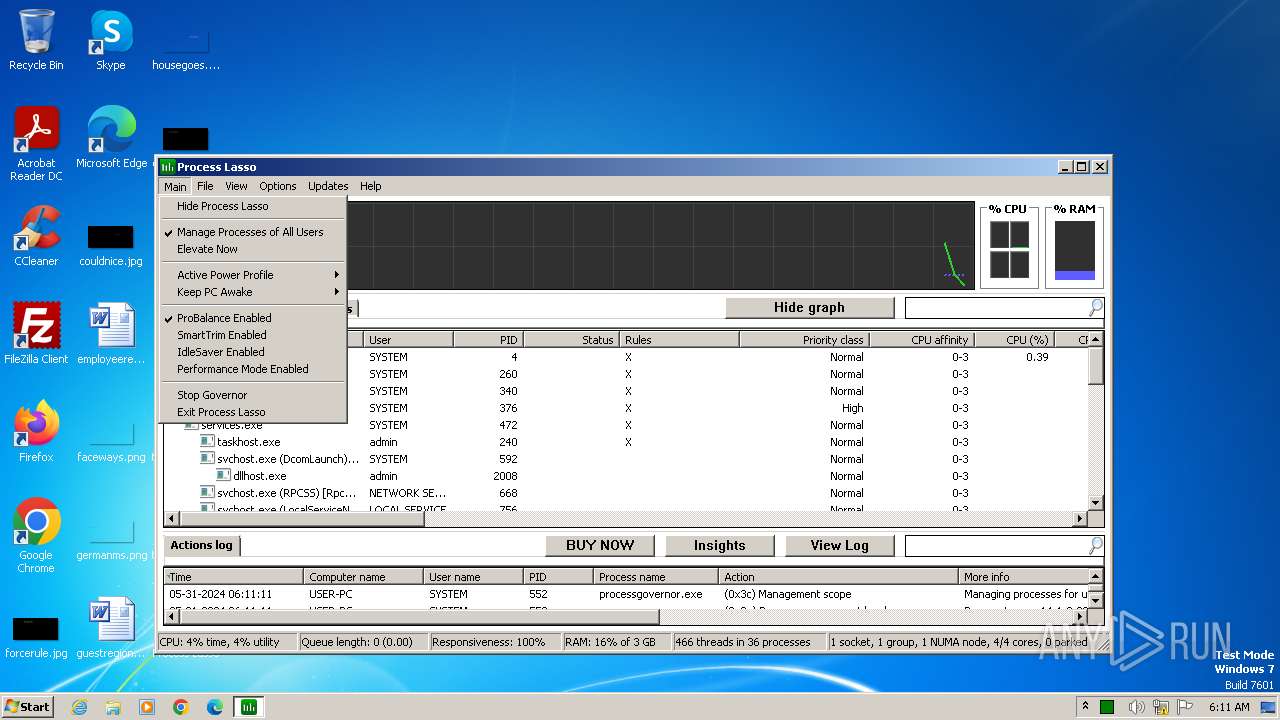Open Internet Explorer from the taskbar

(79, 707)
